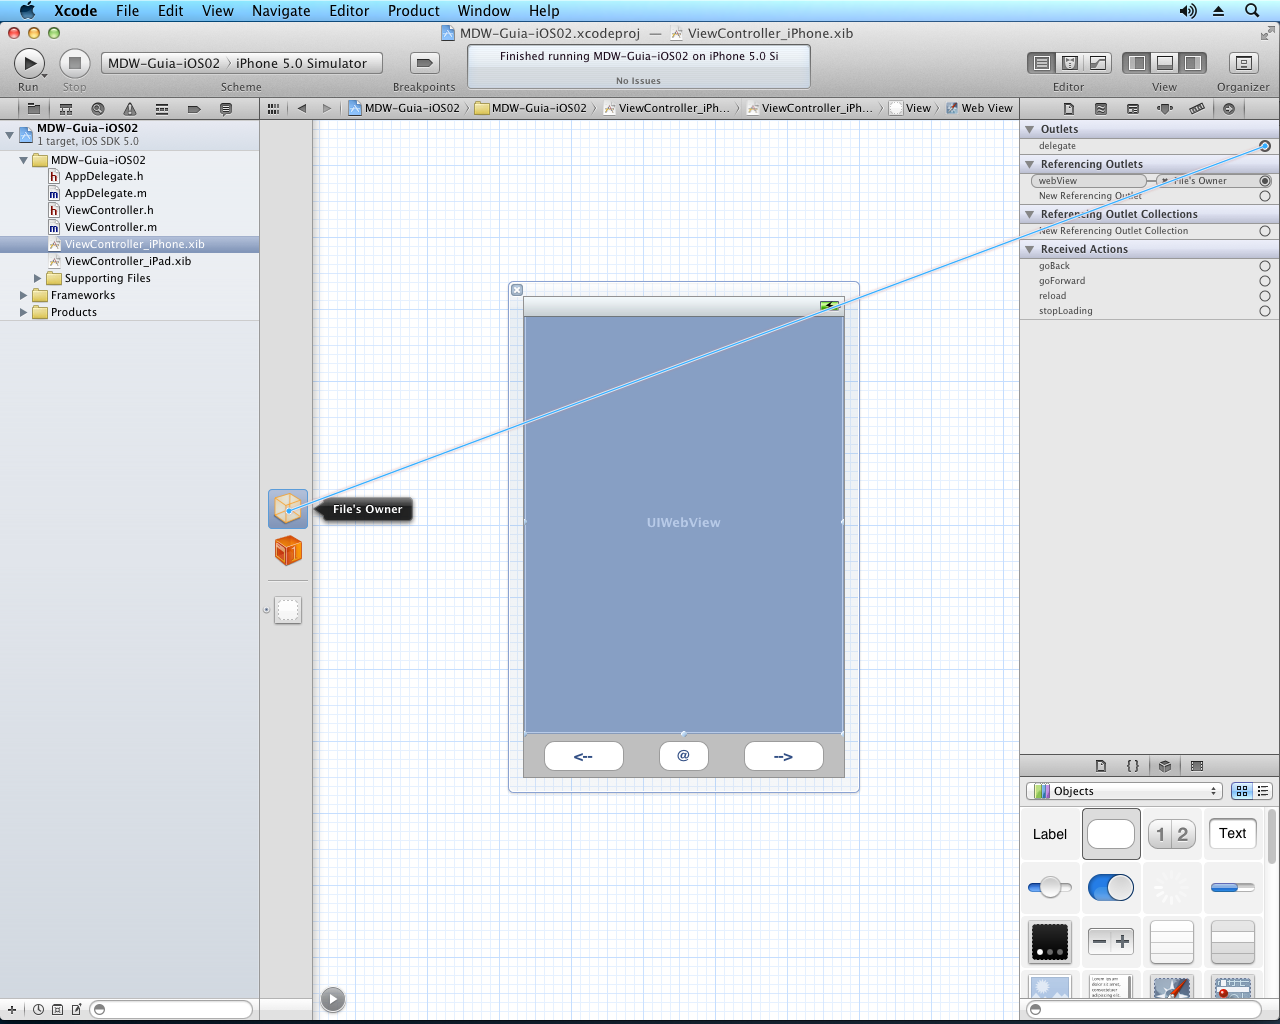Toggle the Breakpoints button

coord(425,63)
